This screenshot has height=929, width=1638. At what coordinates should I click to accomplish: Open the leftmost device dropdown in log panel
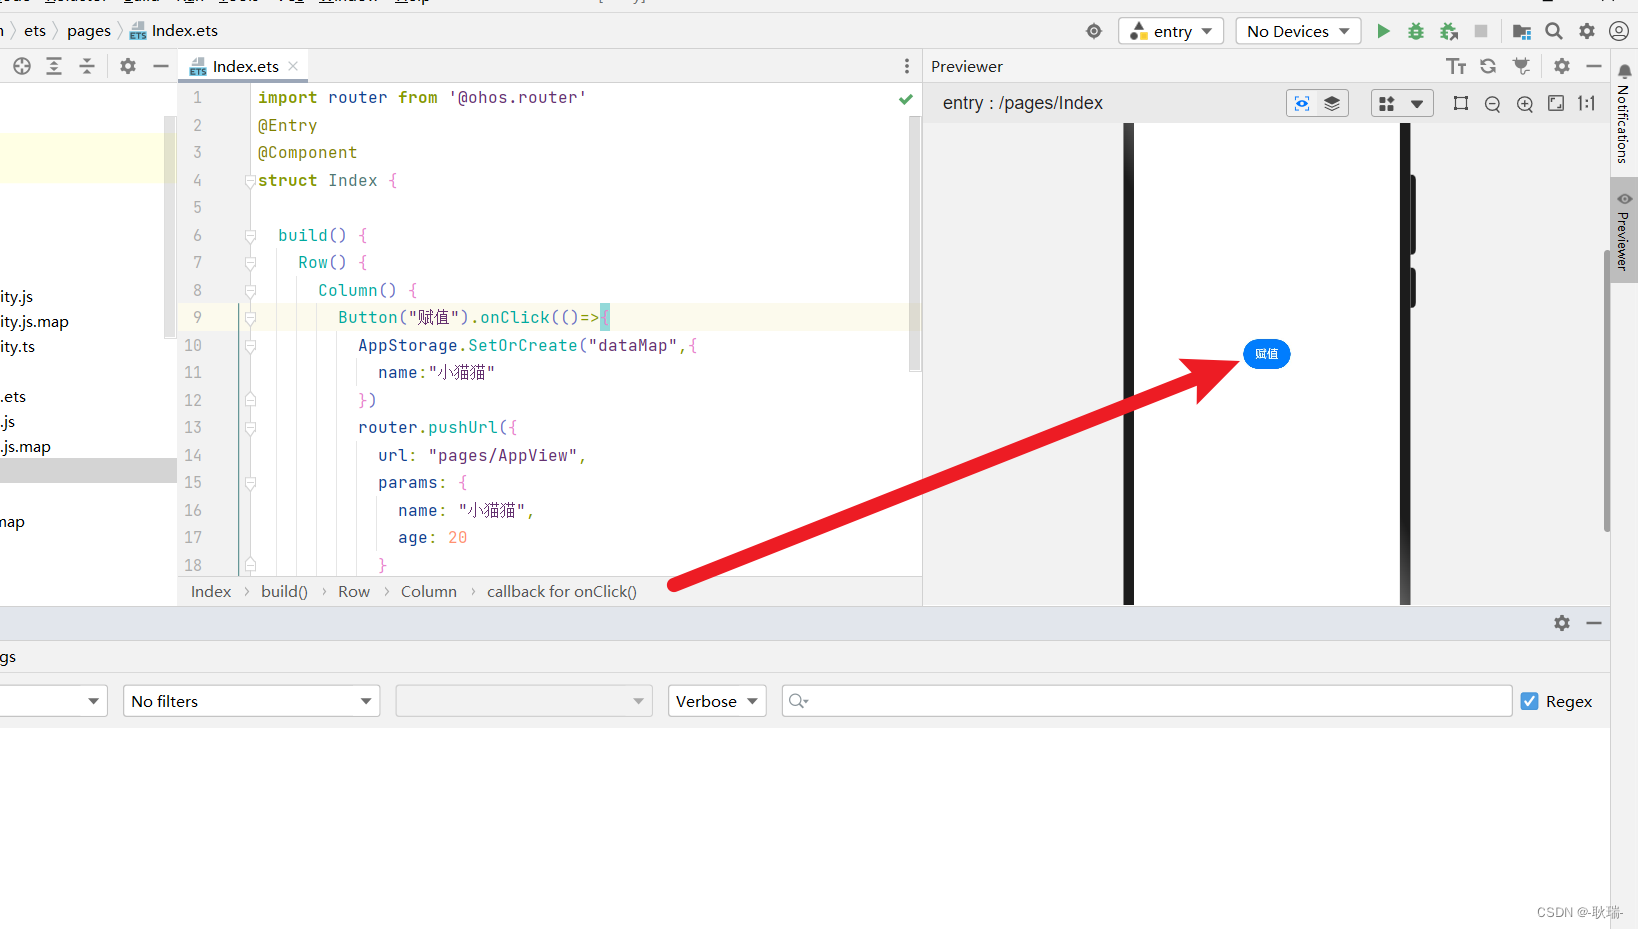click(x=53, y=701)
